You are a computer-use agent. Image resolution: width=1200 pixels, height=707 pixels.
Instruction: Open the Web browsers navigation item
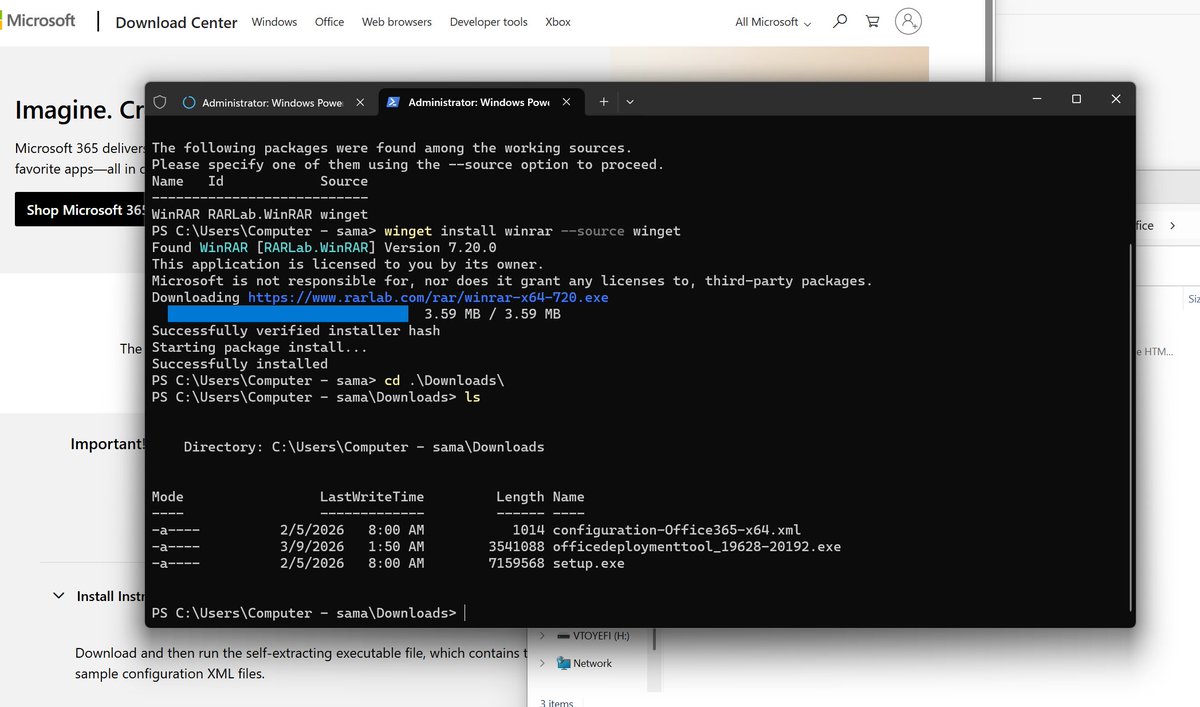tap(397, 22)
